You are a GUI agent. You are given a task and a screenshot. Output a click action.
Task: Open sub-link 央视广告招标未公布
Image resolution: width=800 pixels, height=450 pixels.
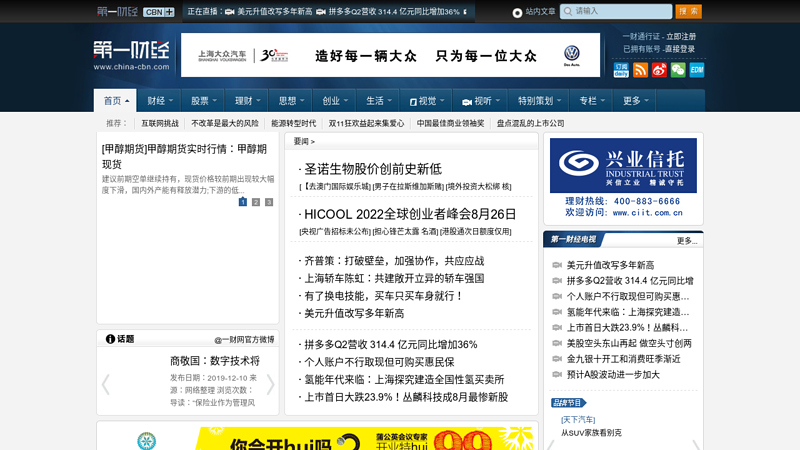coord(335,232)
